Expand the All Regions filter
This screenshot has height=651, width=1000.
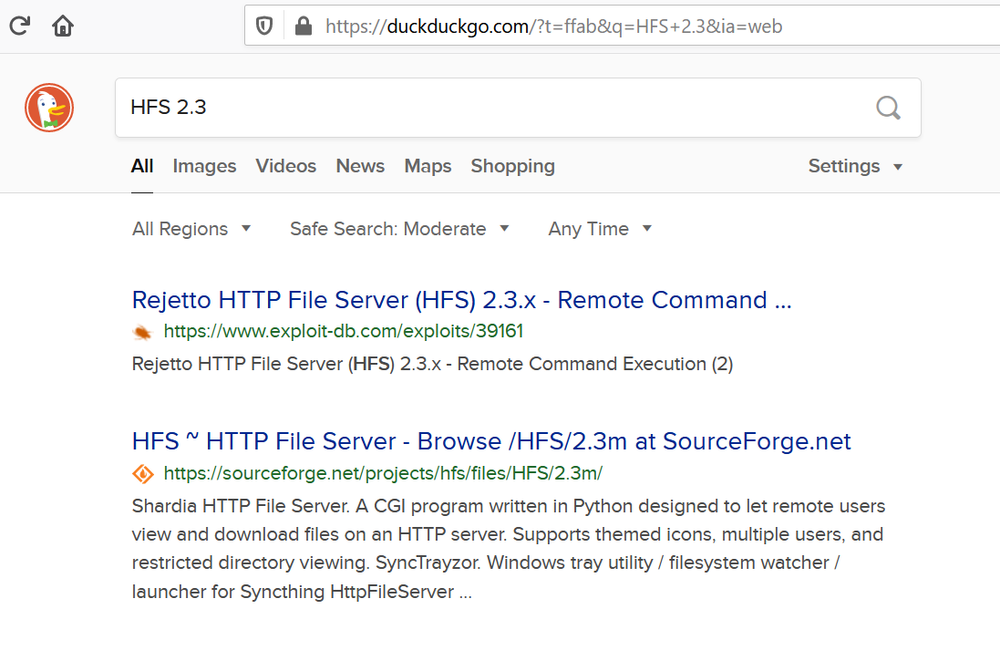191,229
